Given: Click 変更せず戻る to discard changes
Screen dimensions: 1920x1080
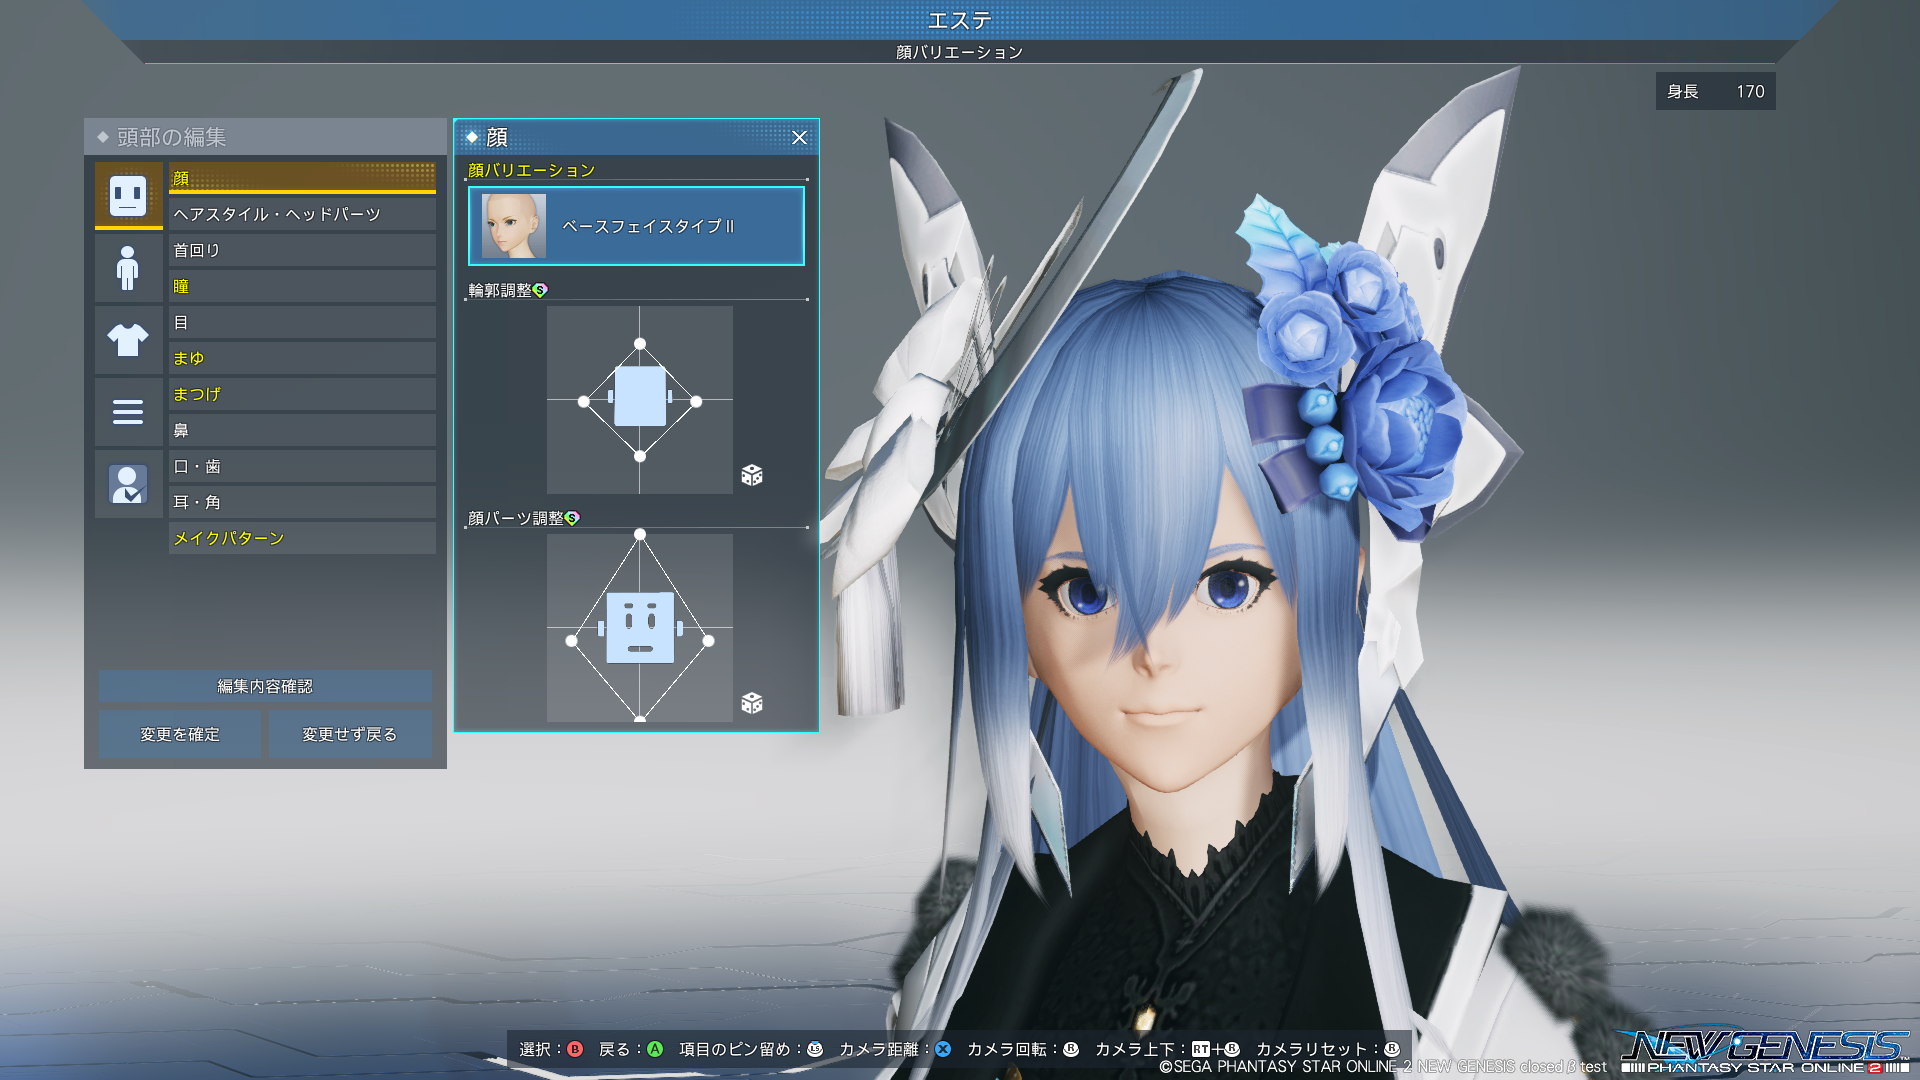Looking at the screenshot, I should pyautogui.click(x=350, y=734).
